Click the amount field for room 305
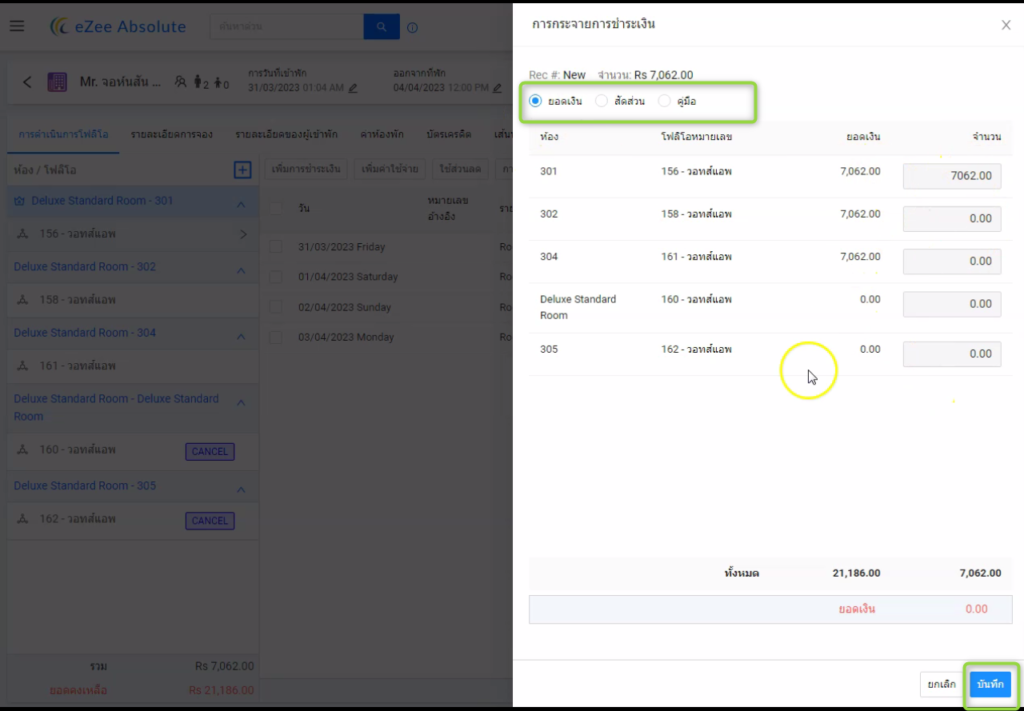1024x711 pixels. (x=952, y=354)
